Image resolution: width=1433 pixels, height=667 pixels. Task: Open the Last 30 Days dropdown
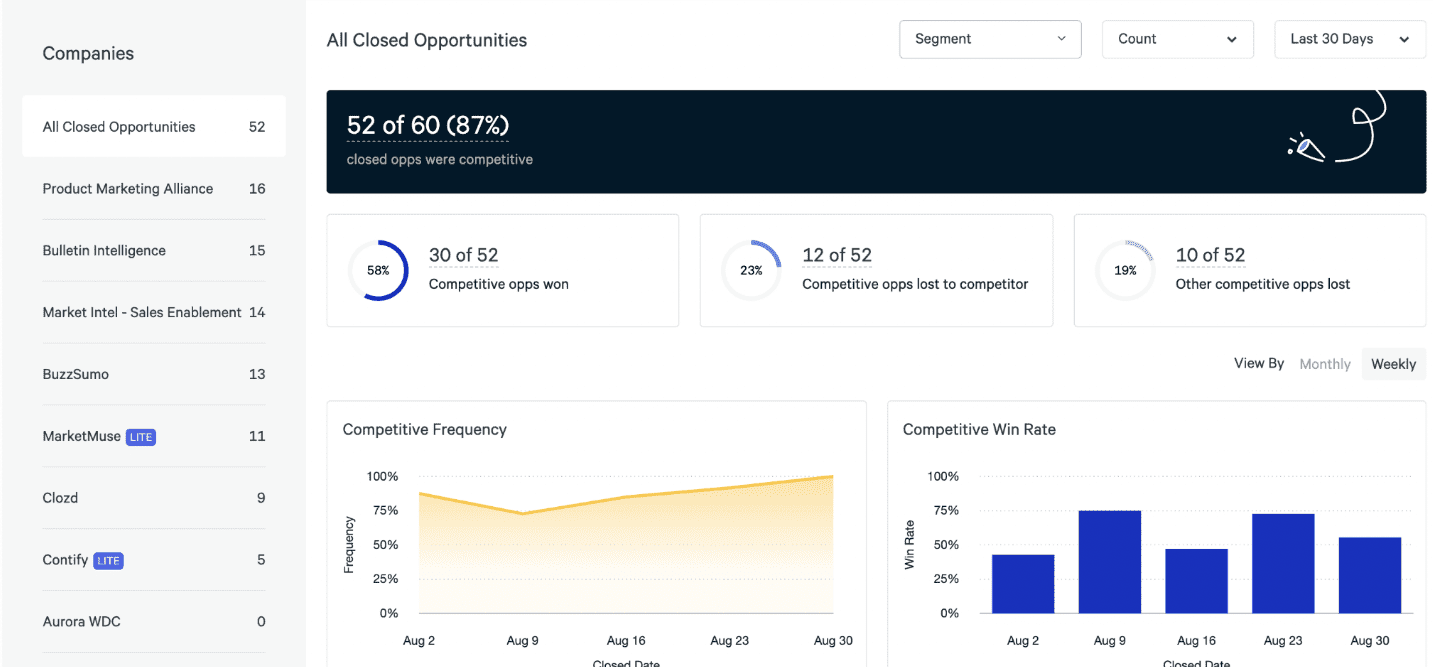pos(1350,39)
